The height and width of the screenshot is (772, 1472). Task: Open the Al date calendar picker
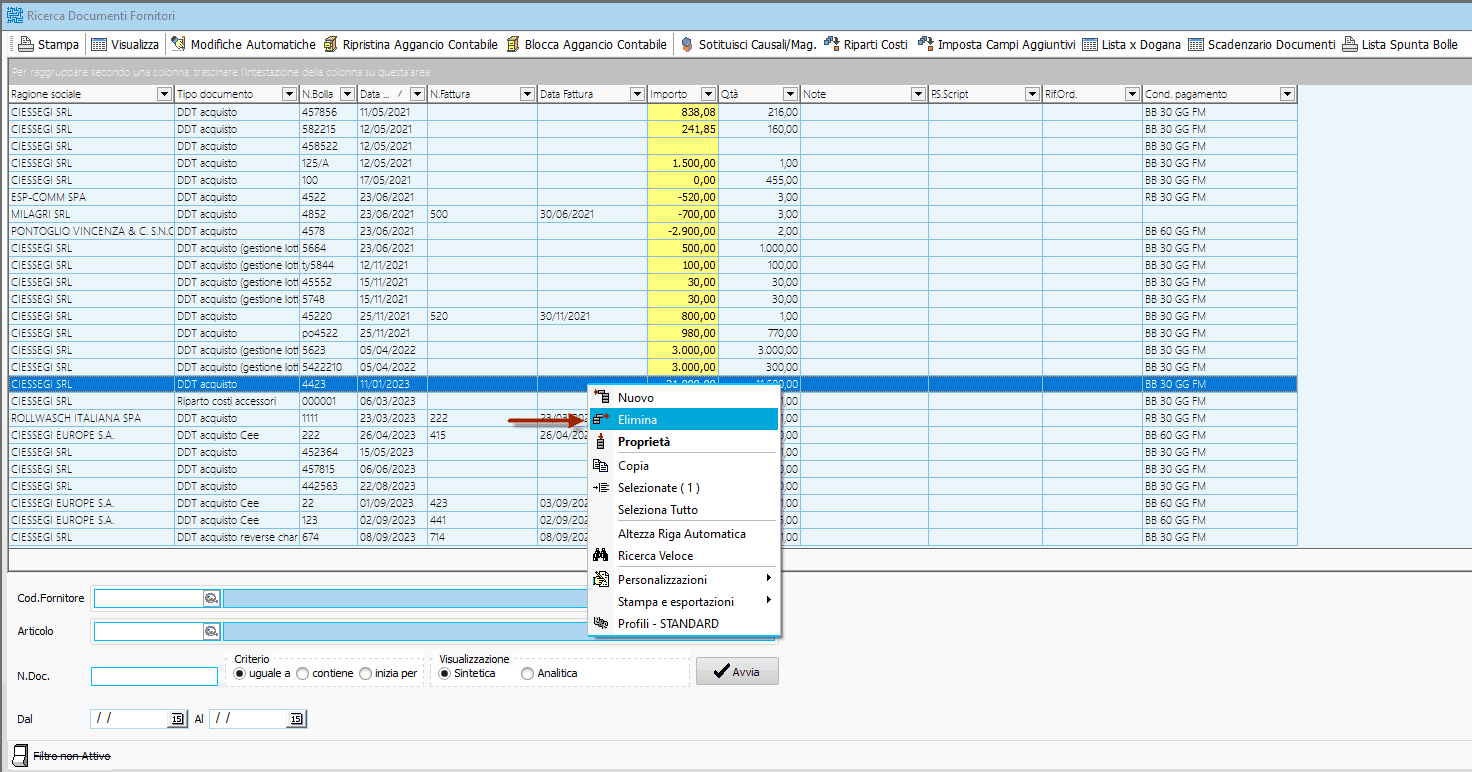coord(296,719)
